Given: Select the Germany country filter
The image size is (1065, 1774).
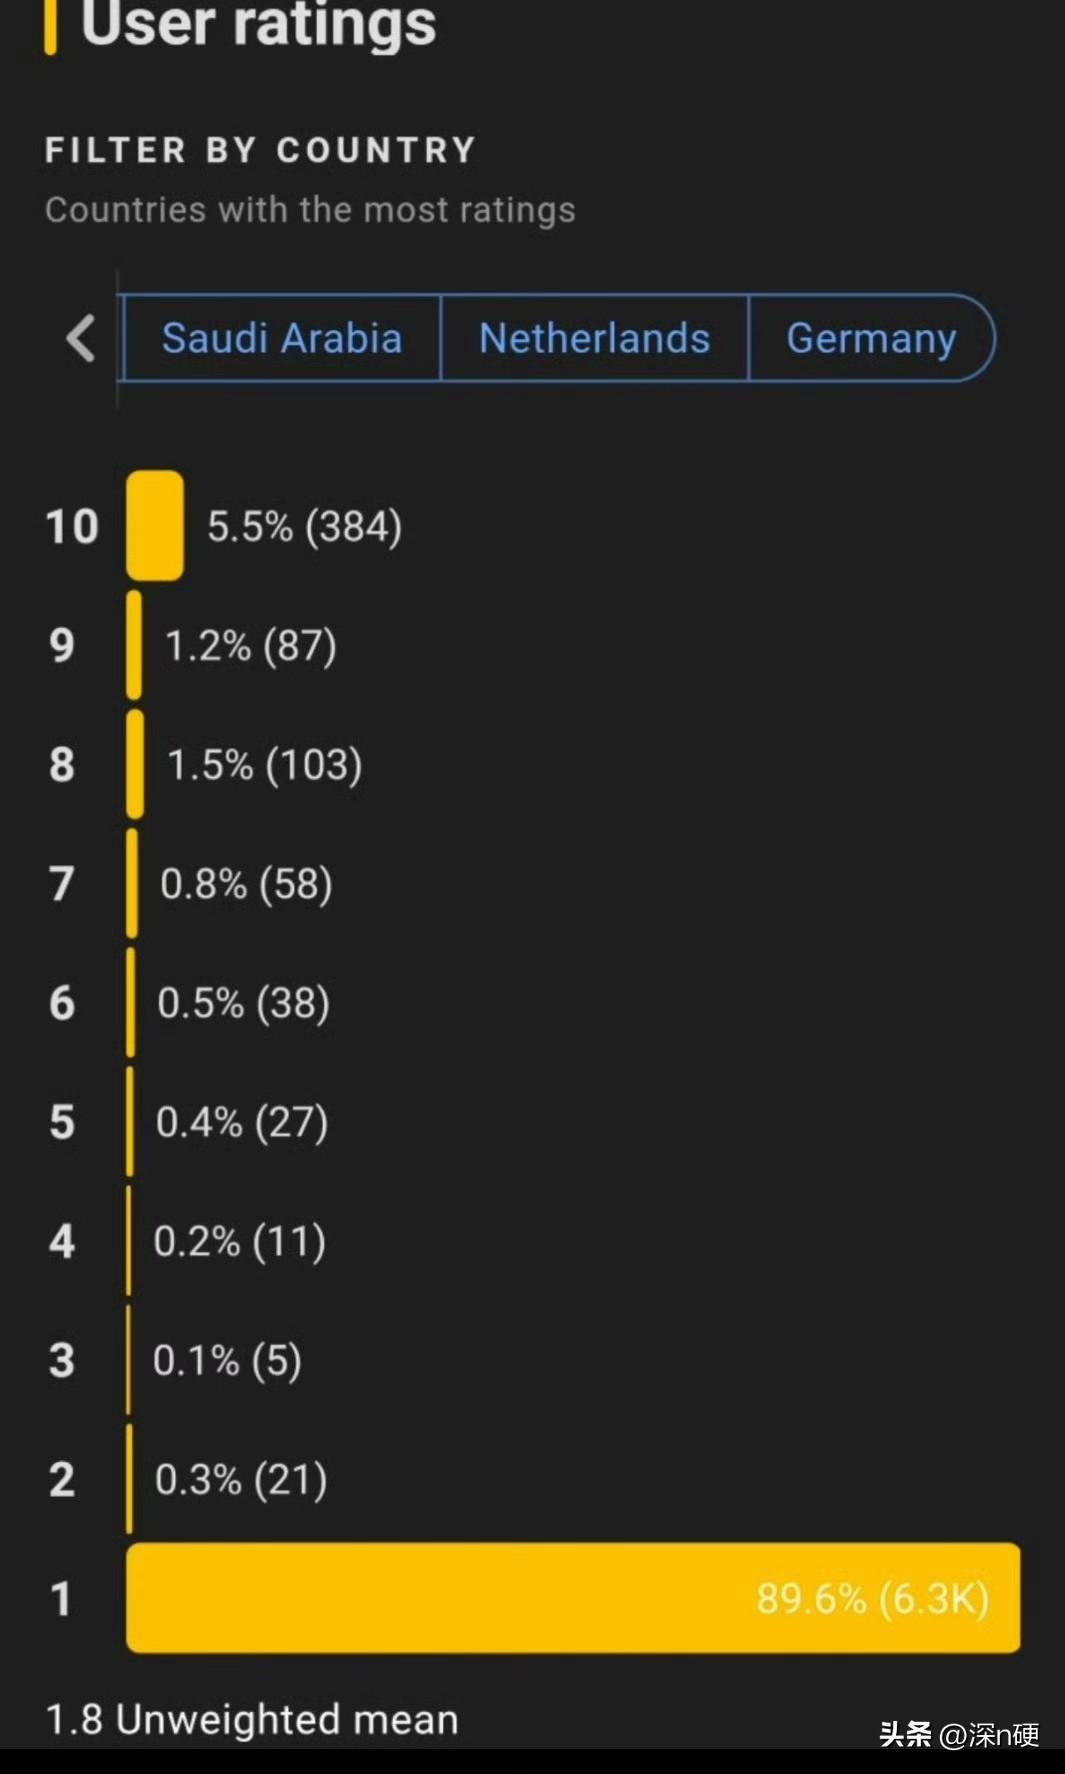Looking at the screenshot, I should [x=871, y=338].
